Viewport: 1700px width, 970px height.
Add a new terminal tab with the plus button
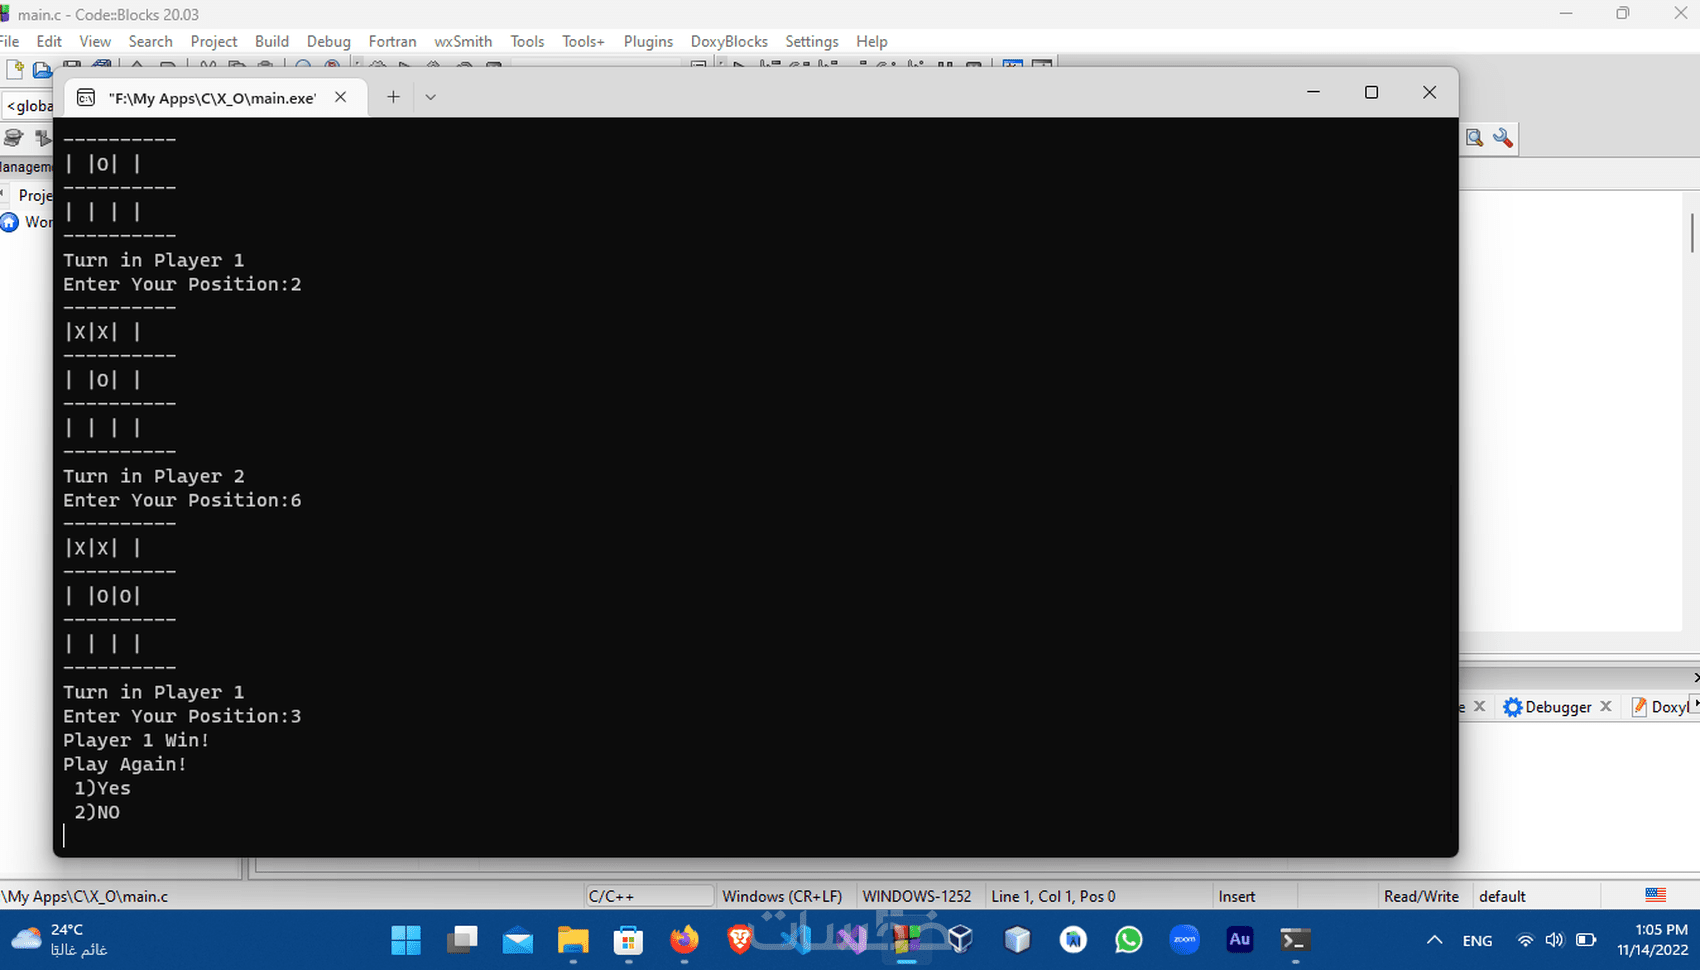pos(393,97)
